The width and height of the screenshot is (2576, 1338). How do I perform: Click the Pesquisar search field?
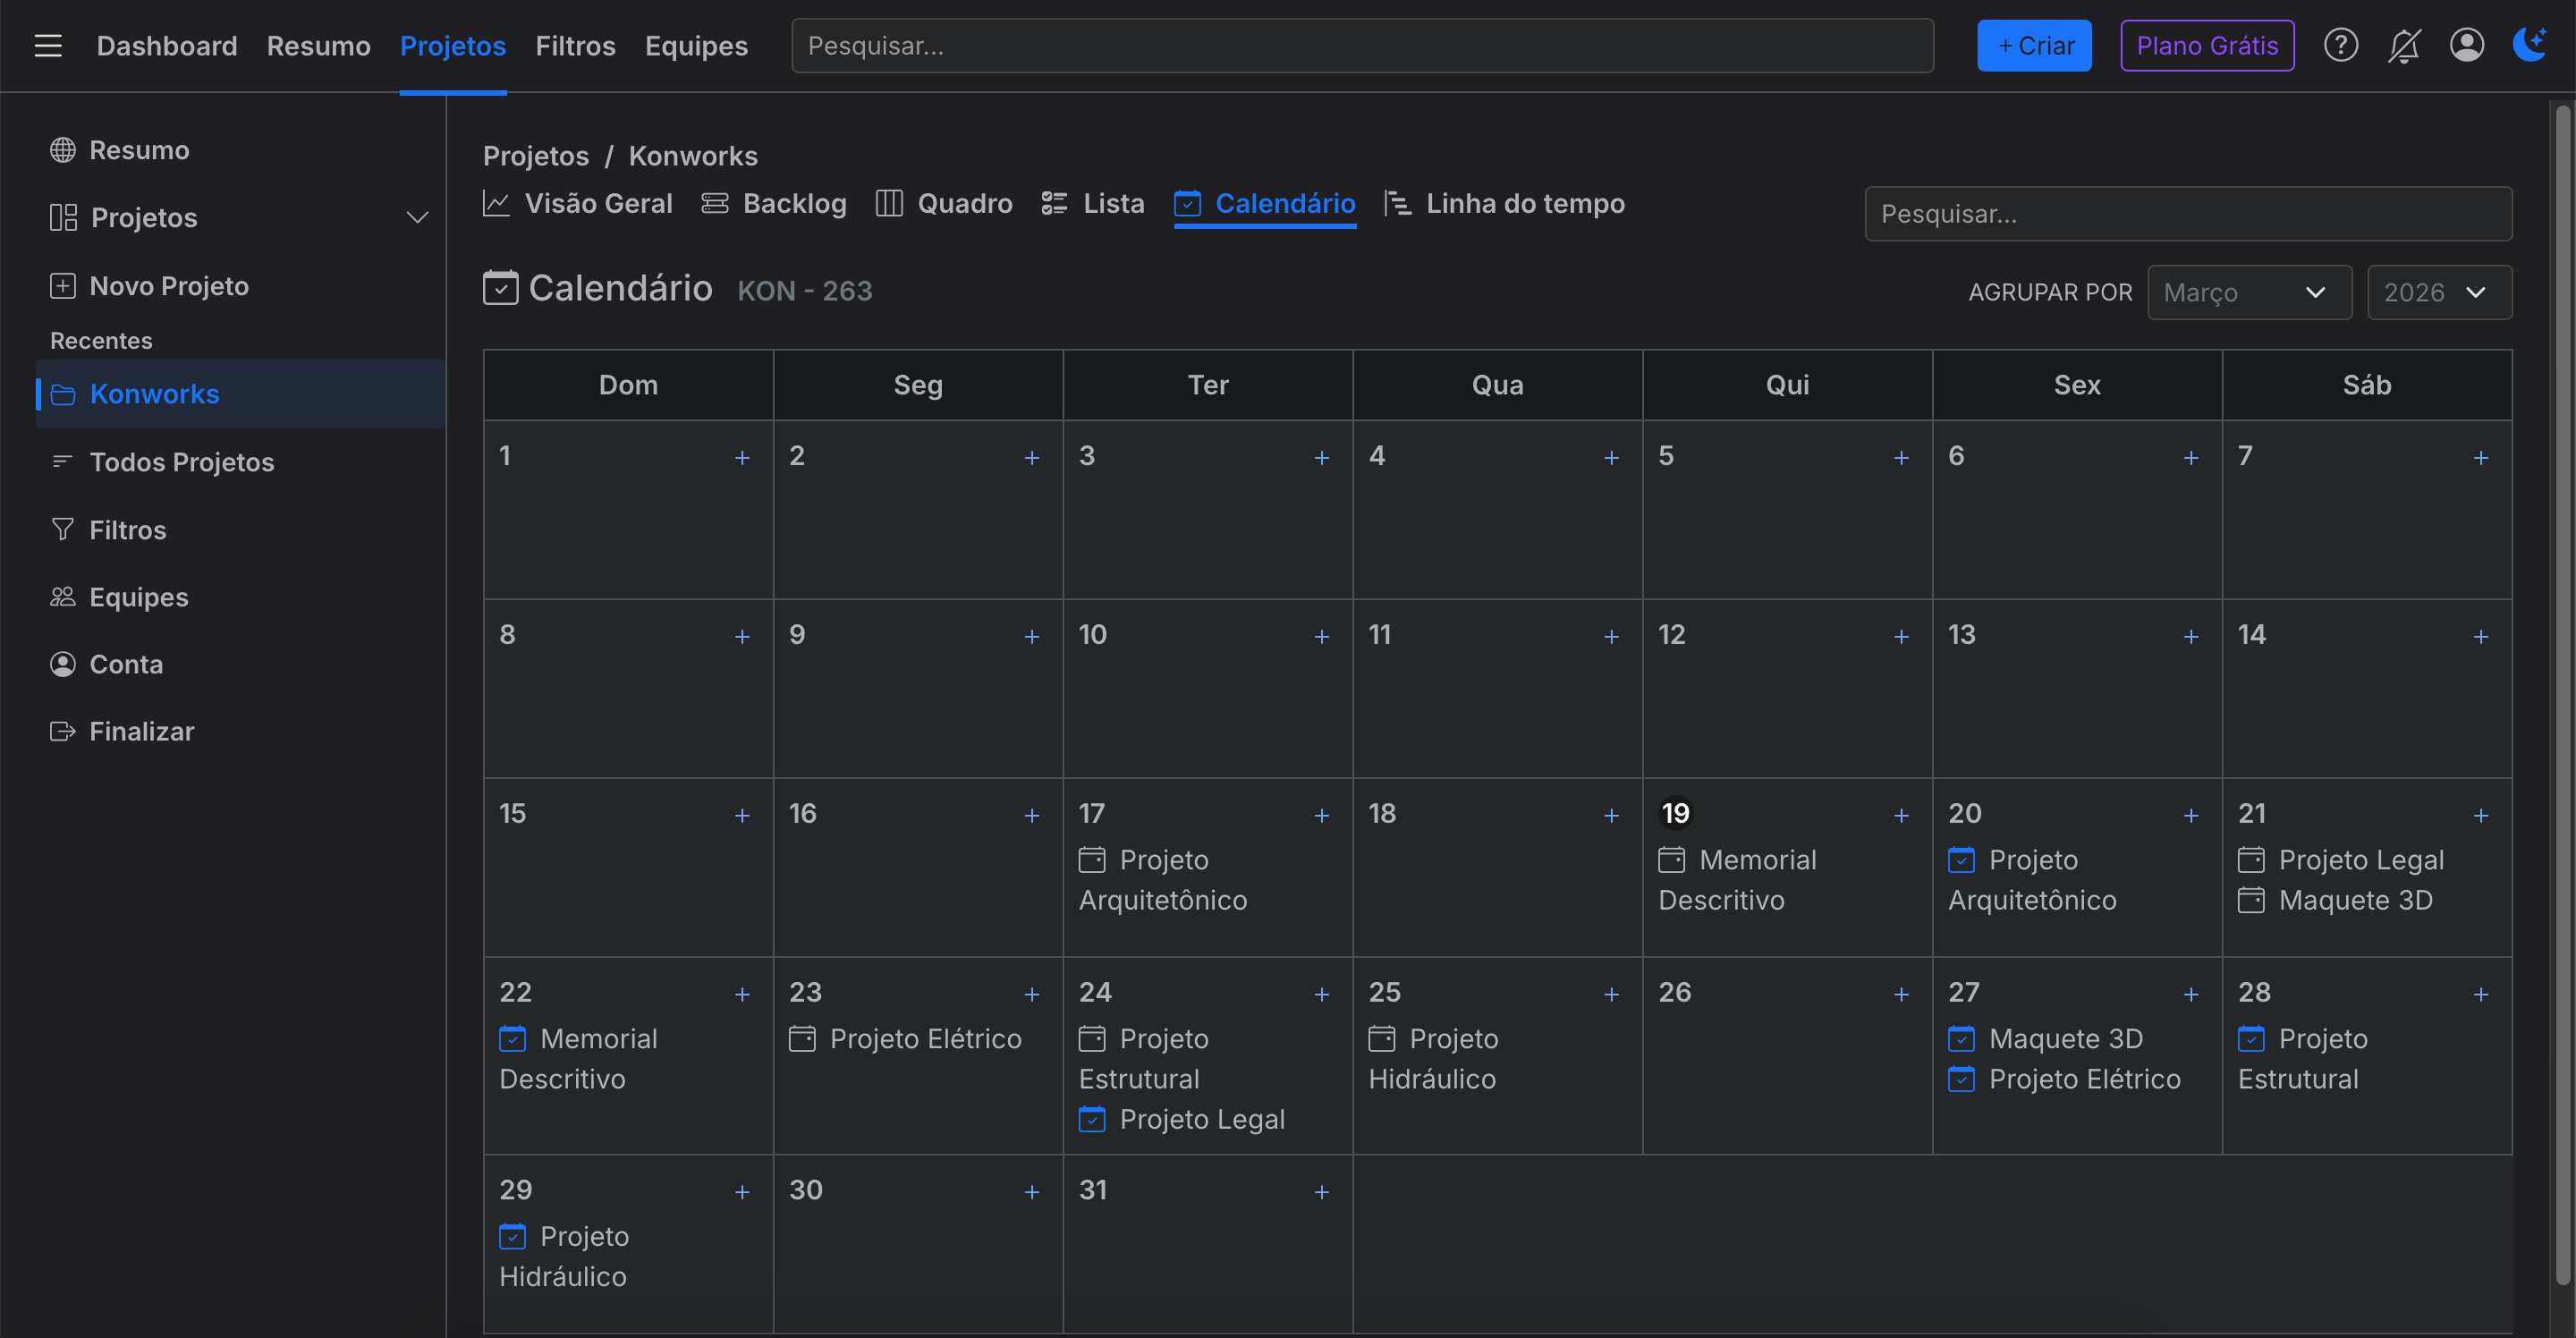[1360, 45]
